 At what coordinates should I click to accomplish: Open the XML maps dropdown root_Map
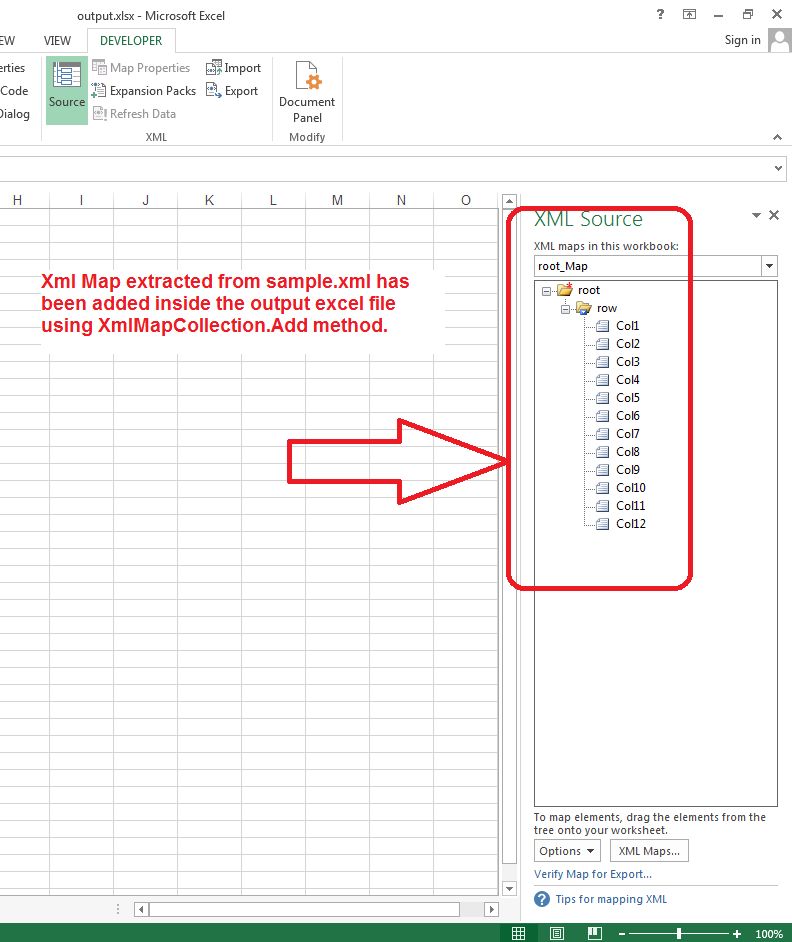769,266
